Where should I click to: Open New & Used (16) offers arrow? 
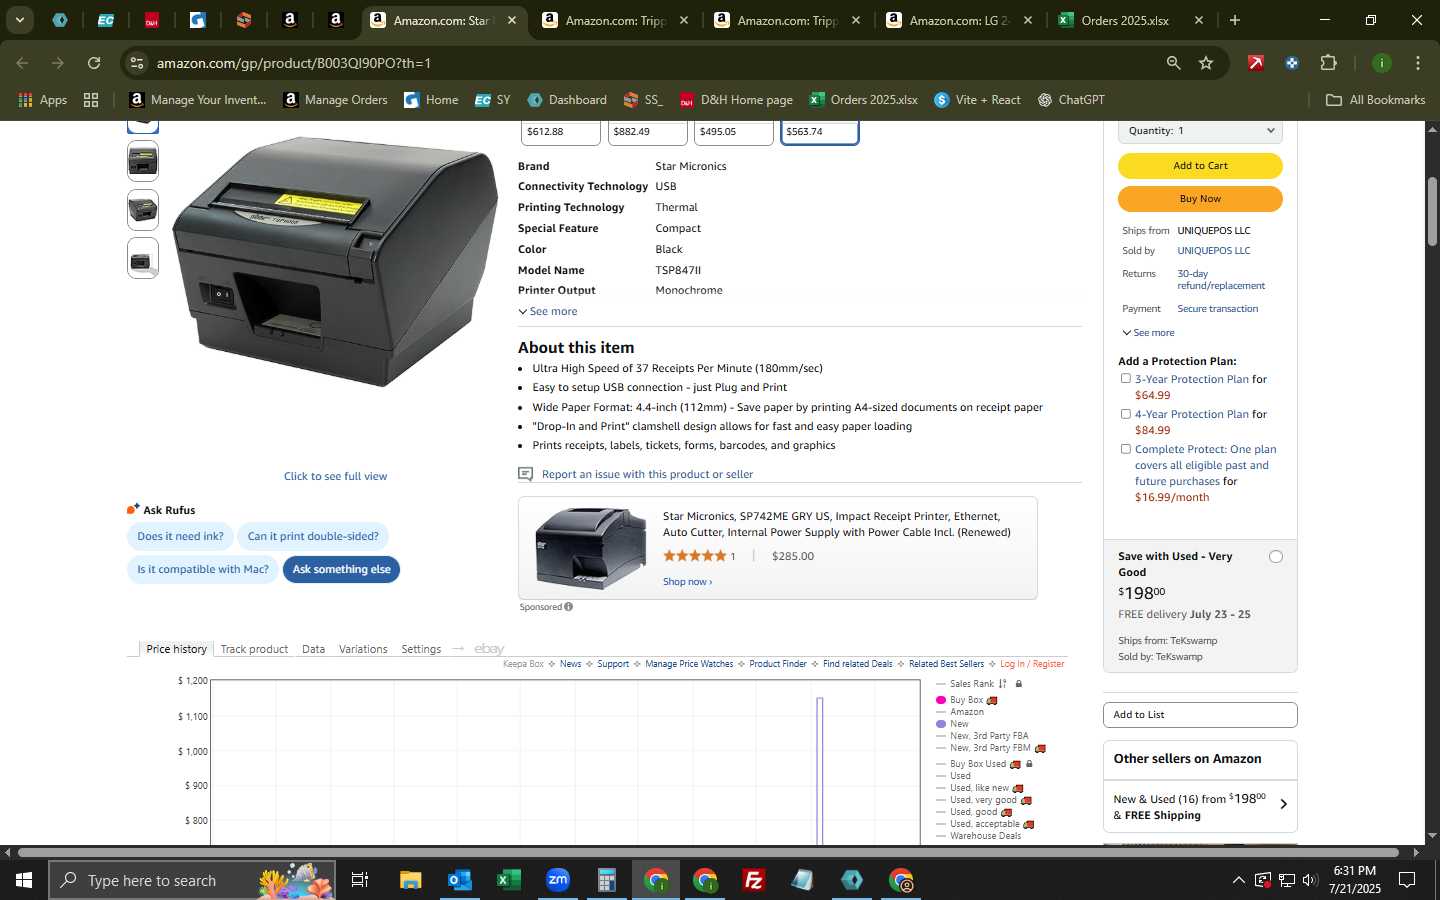click(x=1284, y=804)
